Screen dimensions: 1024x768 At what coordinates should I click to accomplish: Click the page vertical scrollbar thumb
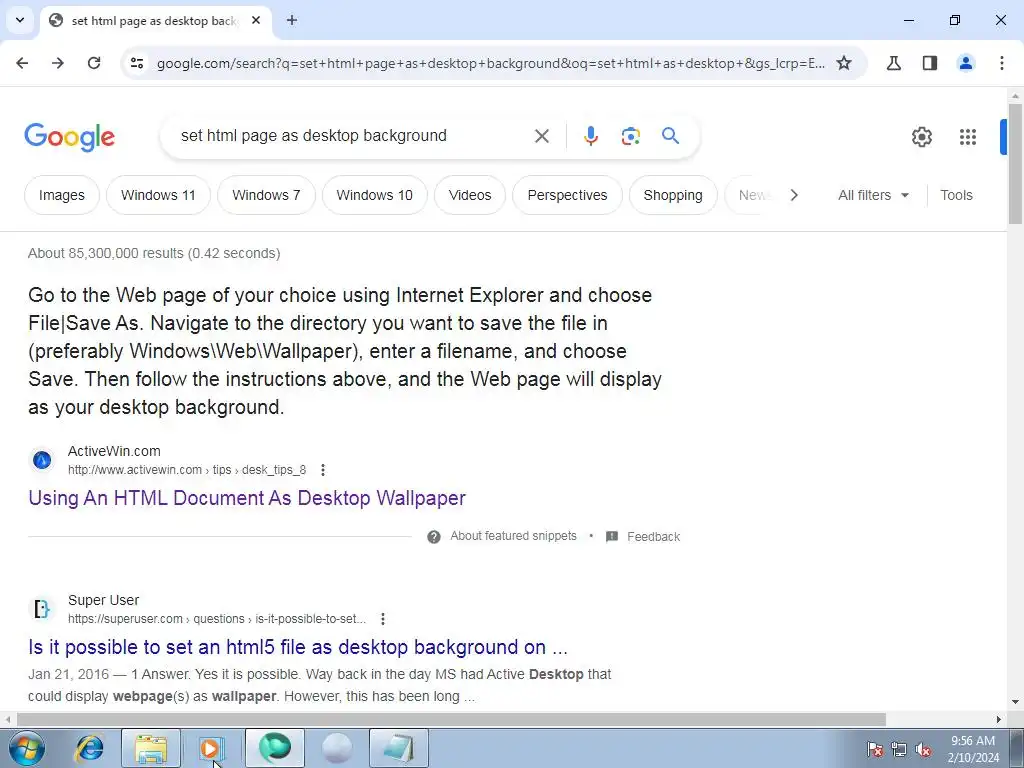(x=1015, y=163)
